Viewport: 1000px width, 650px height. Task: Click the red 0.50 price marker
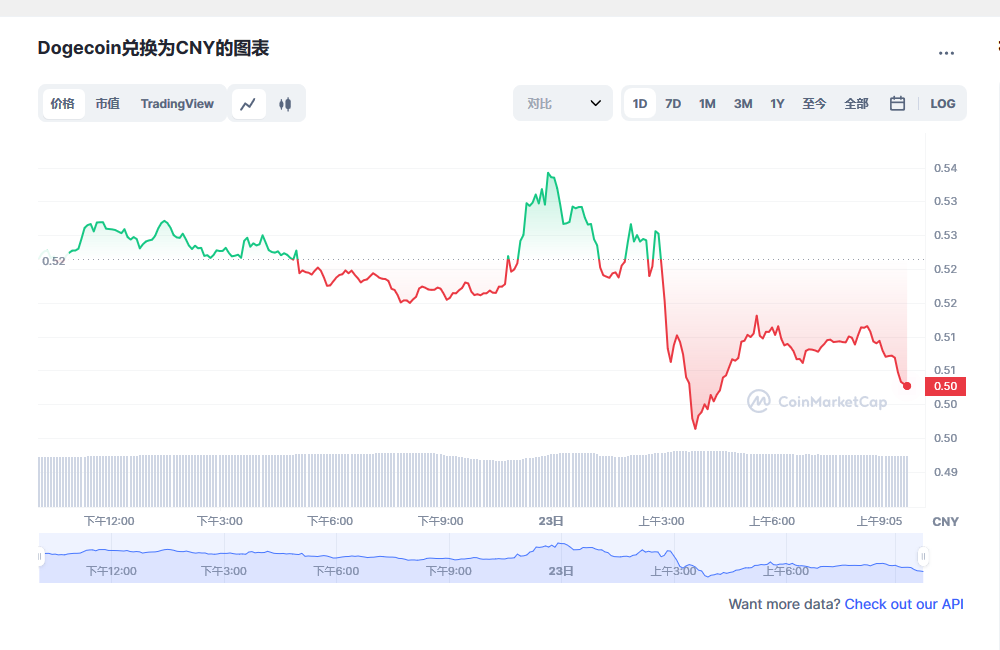944,385
